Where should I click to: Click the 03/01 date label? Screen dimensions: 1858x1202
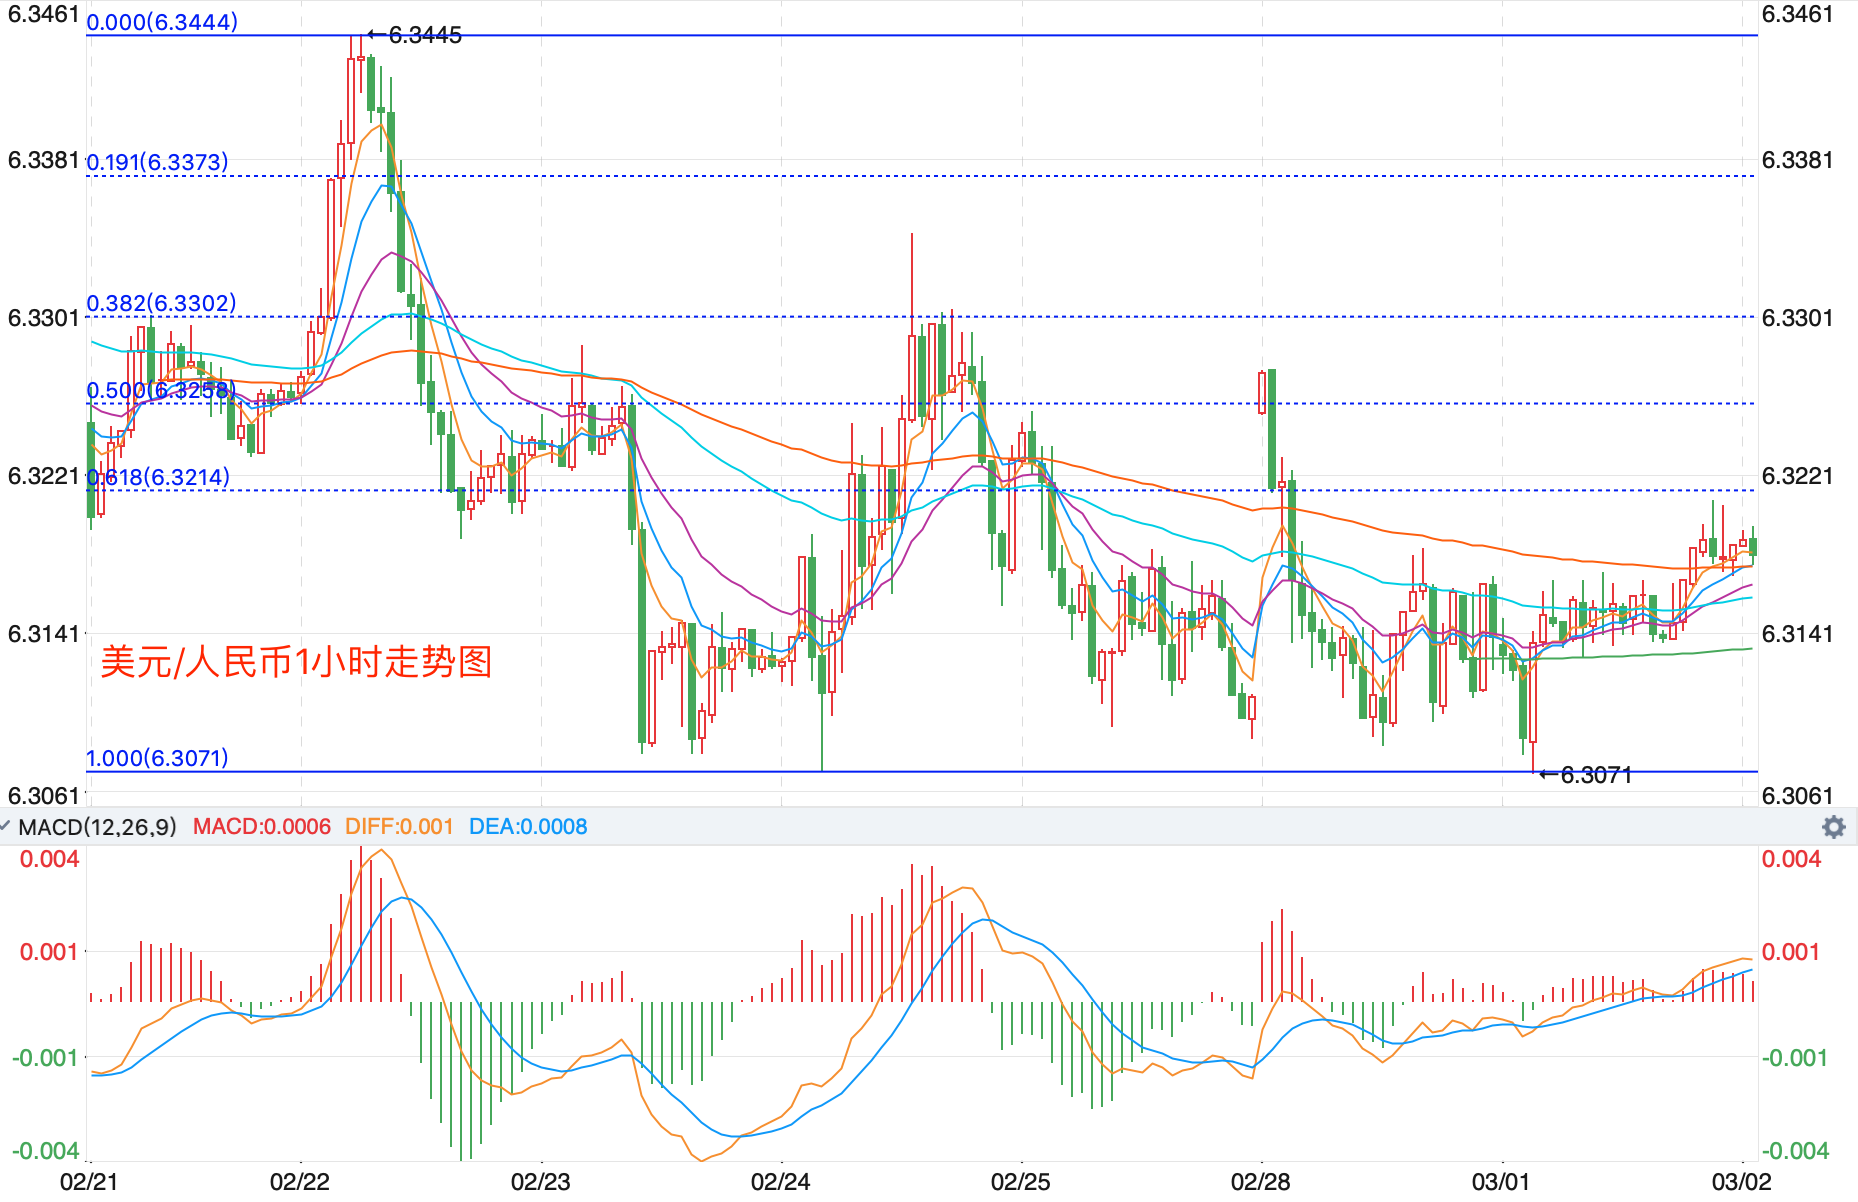(x=1500, y=1182)
